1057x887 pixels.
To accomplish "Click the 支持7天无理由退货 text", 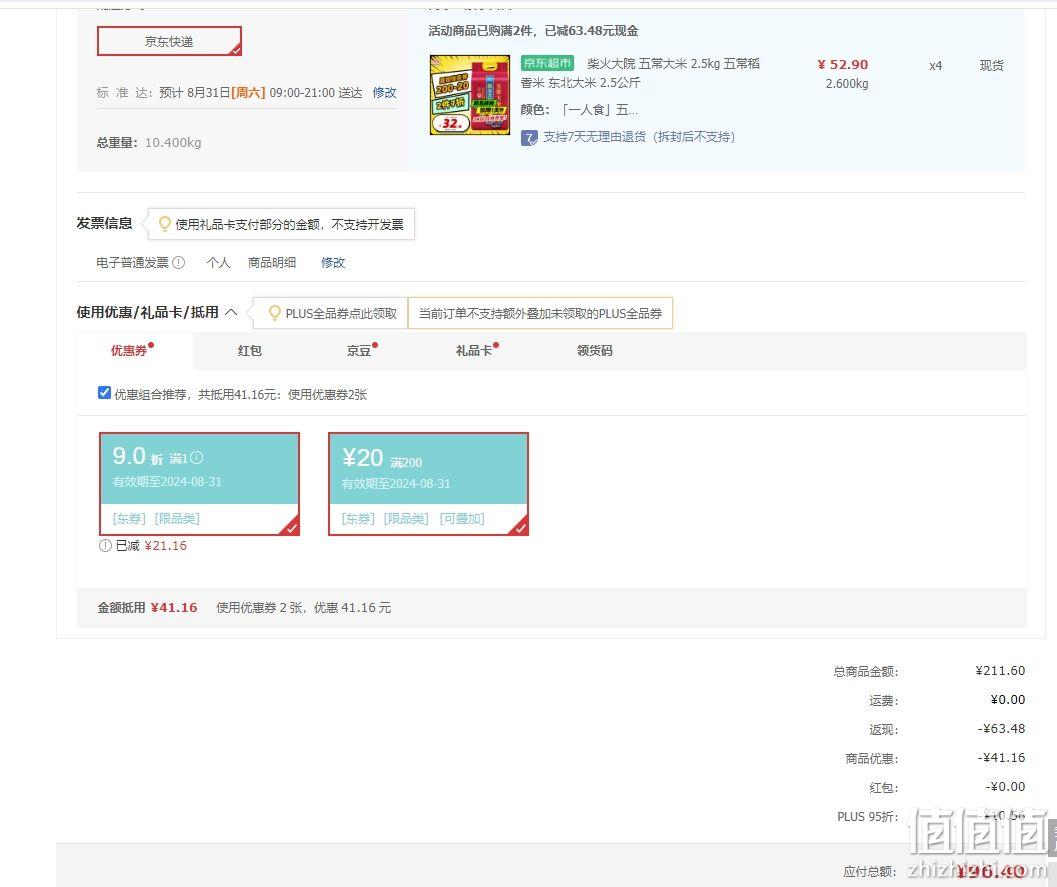I will click(x=638, y=137).
